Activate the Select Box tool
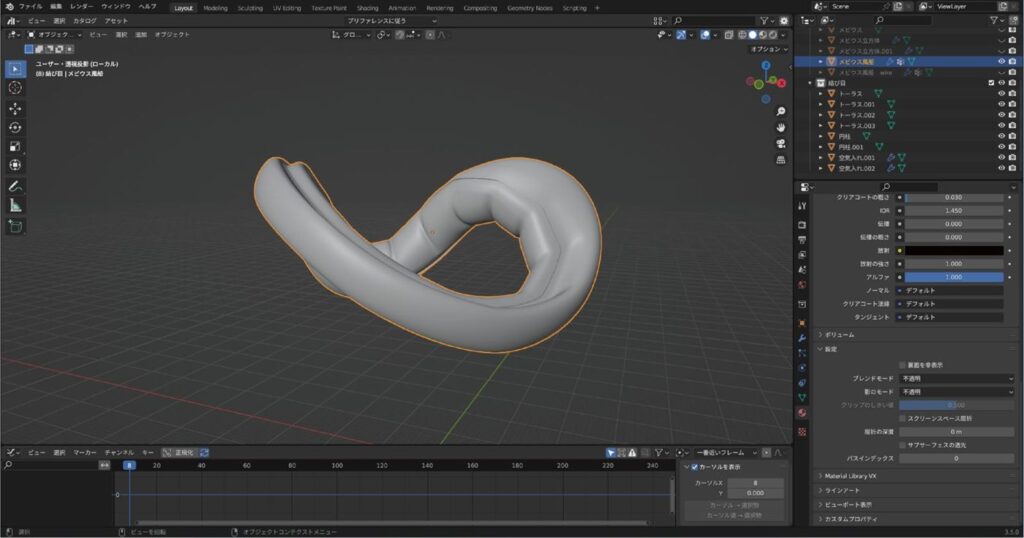Screen dimensions: 1024x538 (x=15, y=69)
